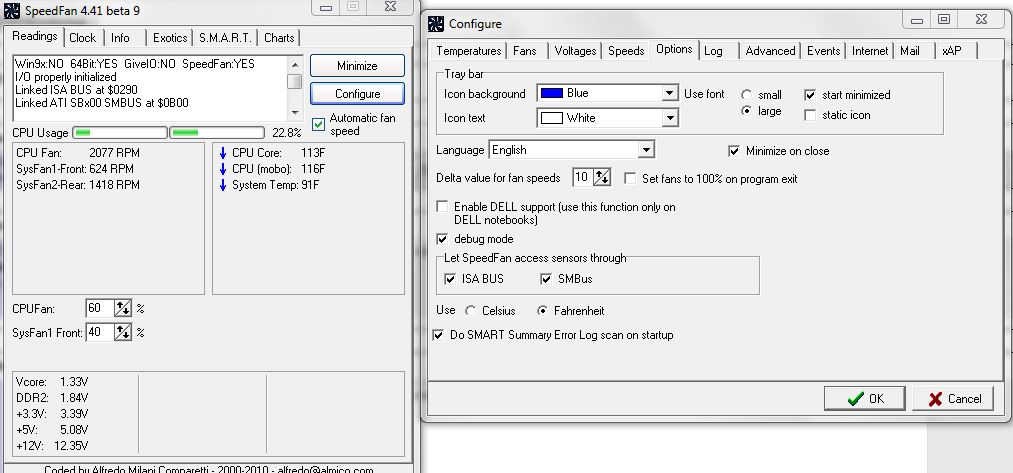Uncheck the start minimized option
Image resolution: width=1013 pixels, height=473 pixels.
pyautogui.click(x=810, y=95)
